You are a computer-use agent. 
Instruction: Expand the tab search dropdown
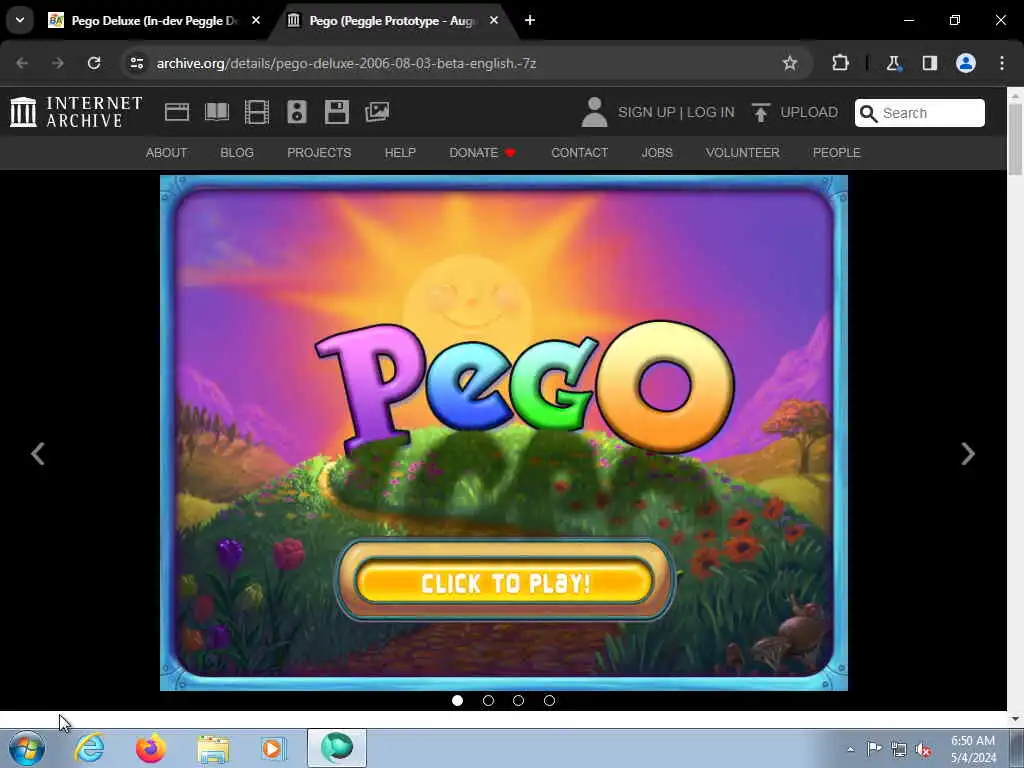click(20, 20)
